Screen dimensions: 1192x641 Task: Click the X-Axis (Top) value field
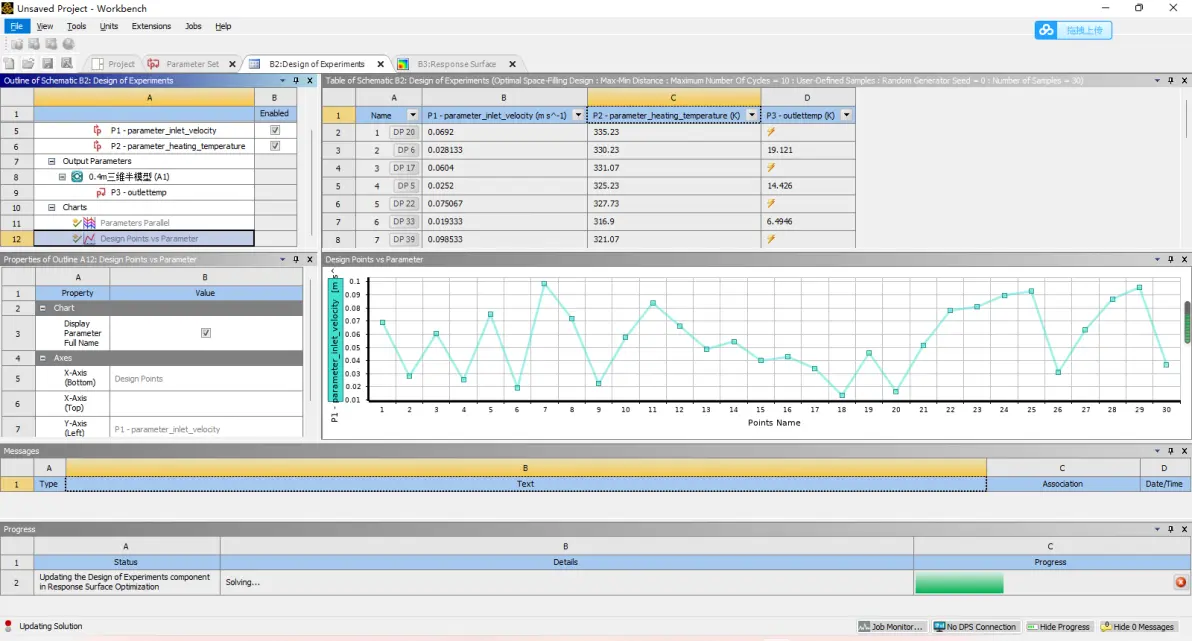[205, 404]
